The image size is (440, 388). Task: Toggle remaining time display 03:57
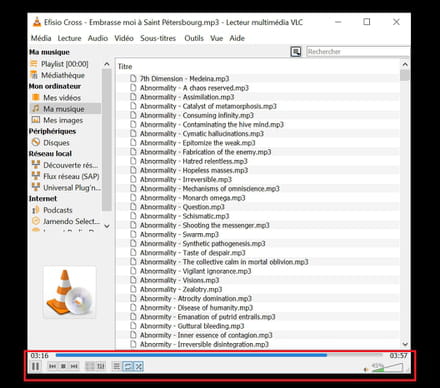point(398,356)
